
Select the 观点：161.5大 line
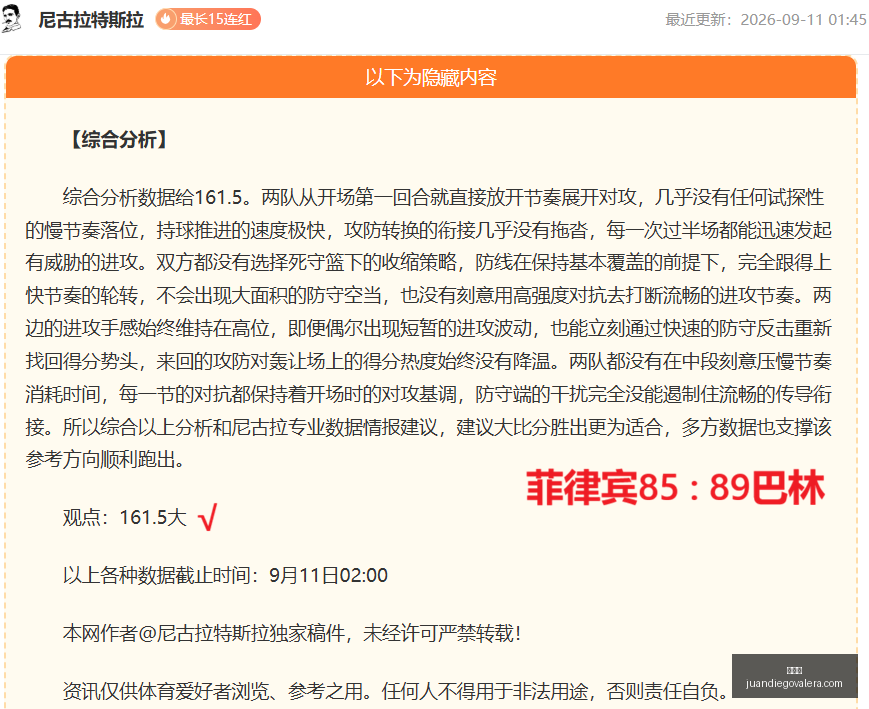[125, 517]
